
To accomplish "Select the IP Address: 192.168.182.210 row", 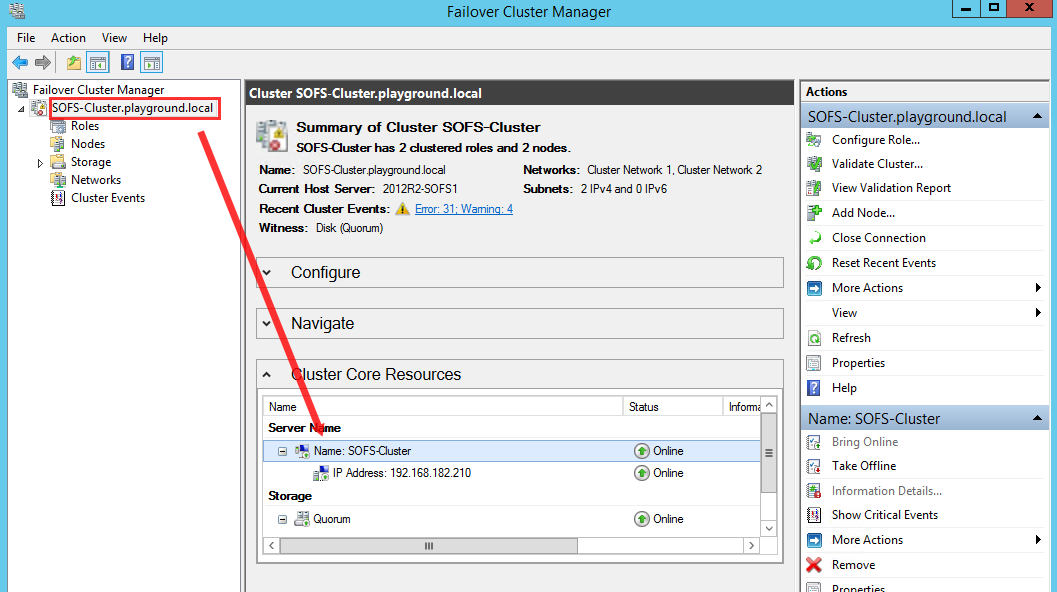I will tap(512, 473).
